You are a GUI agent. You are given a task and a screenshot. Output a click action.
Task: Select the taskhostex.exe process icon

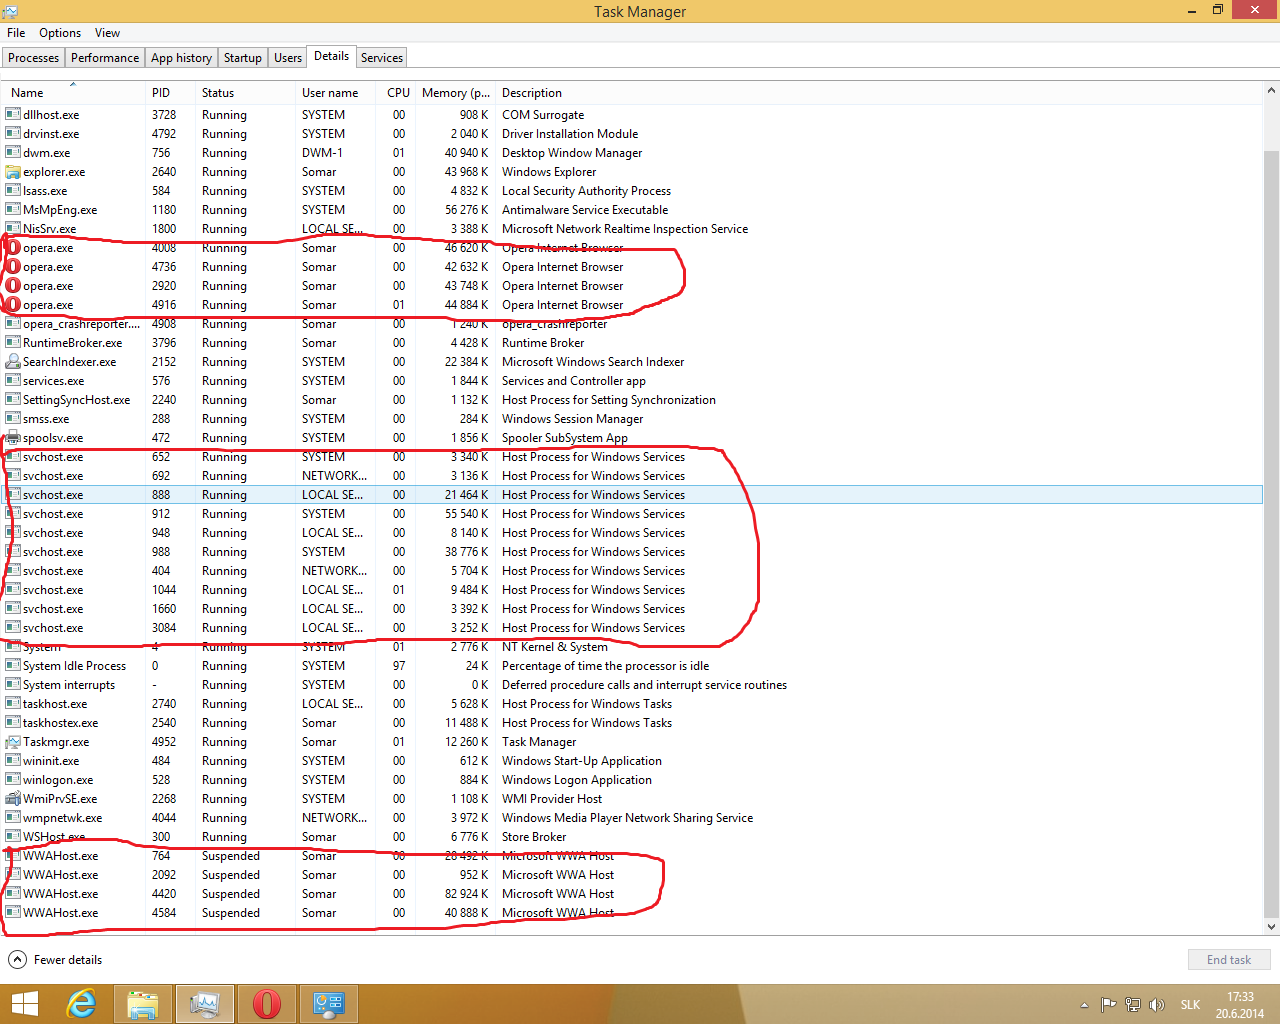13,723
